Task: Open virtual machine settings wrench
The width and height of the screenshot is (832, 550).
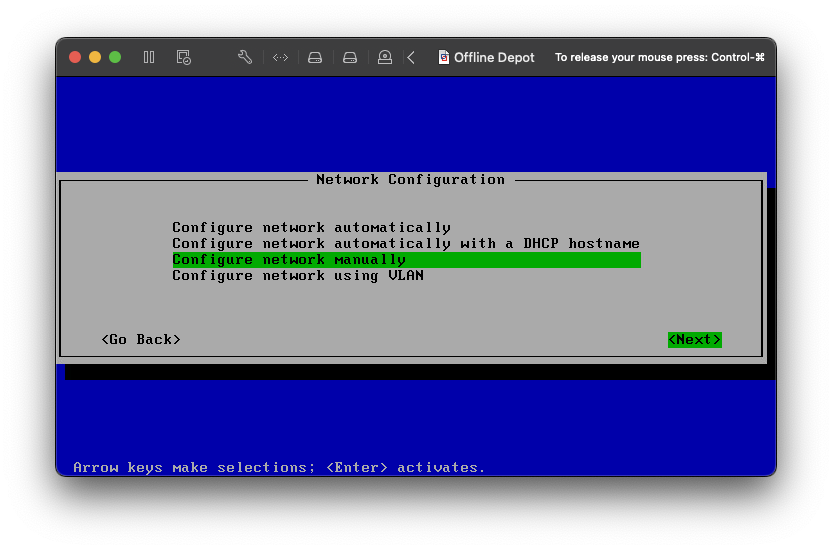Action: tap(245, 57)
